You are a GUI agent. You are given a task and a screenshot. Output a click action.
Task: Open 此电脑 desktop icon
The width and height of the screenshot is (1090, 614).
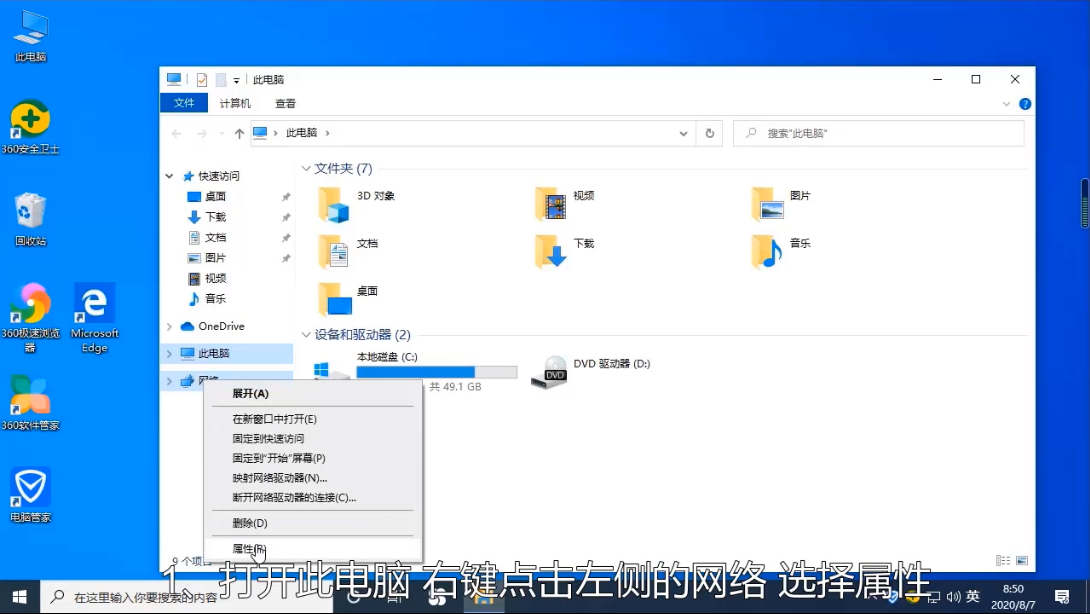tap(31, 36)
